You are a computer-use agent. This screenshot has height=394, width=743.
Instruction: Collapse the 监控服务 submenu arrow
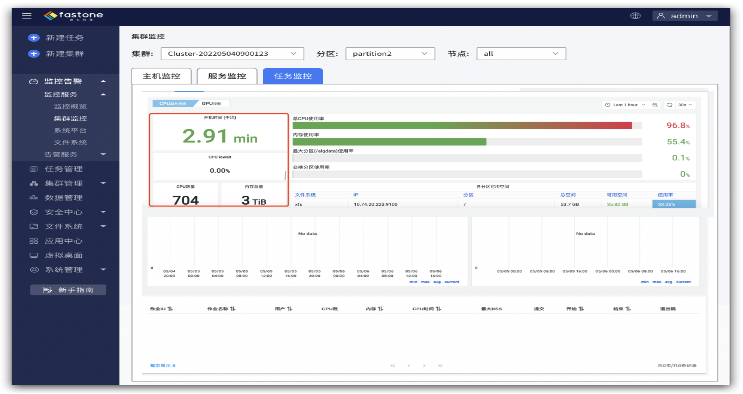(103, 94)
